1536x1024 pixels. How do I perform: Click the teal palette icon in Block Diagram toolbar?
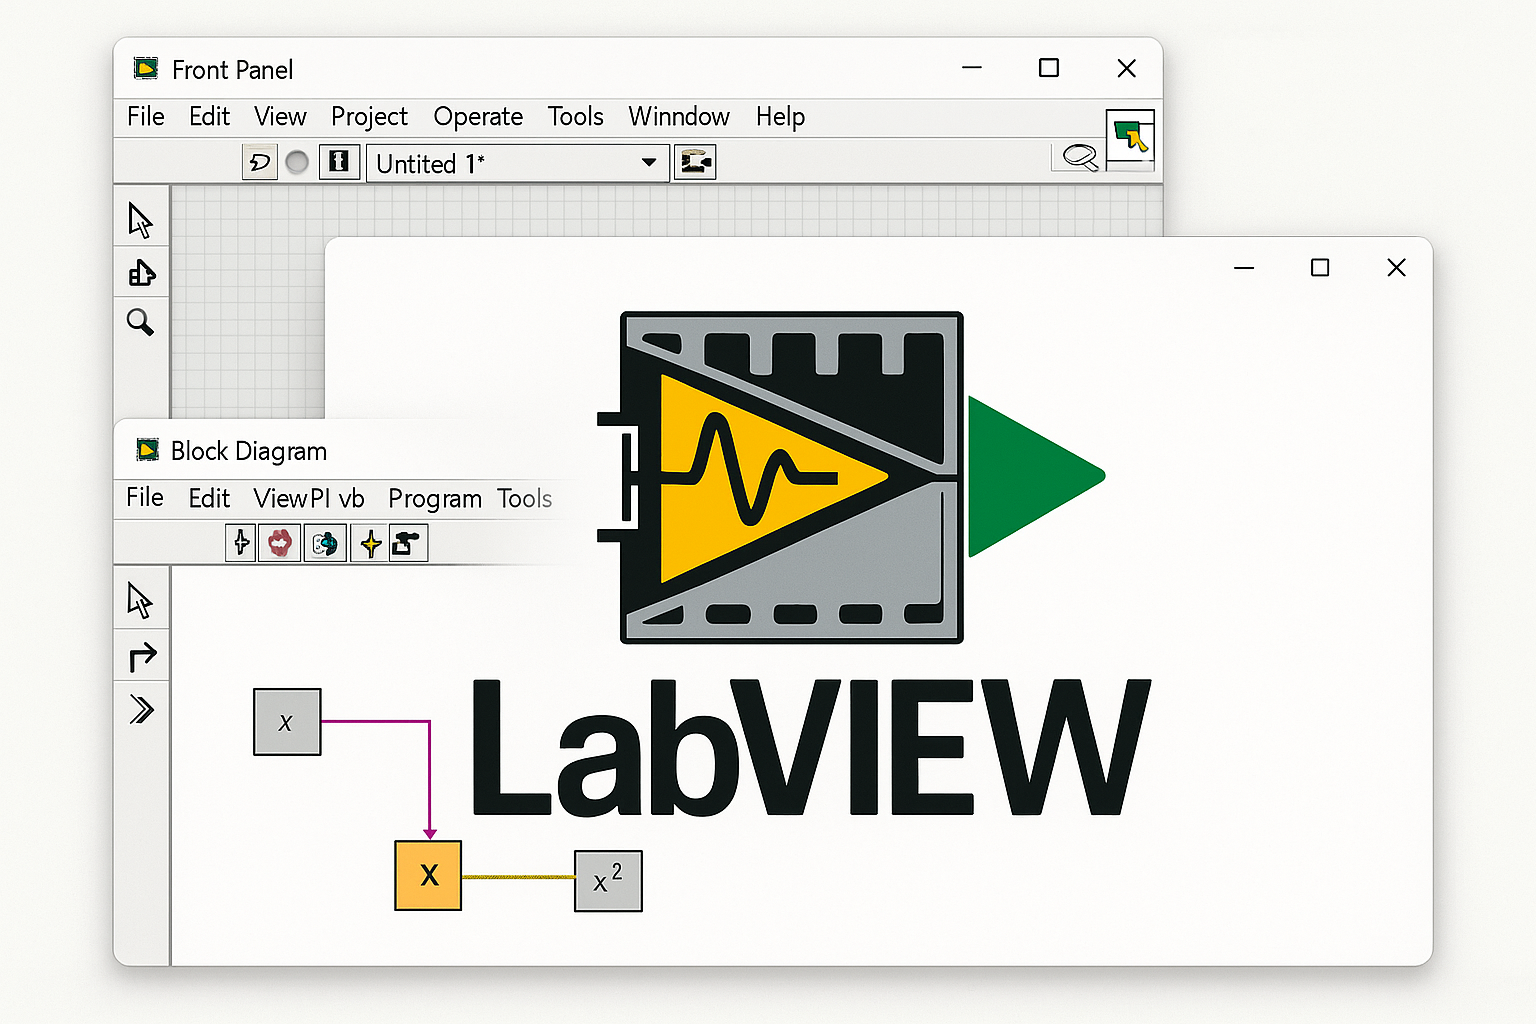325,543
